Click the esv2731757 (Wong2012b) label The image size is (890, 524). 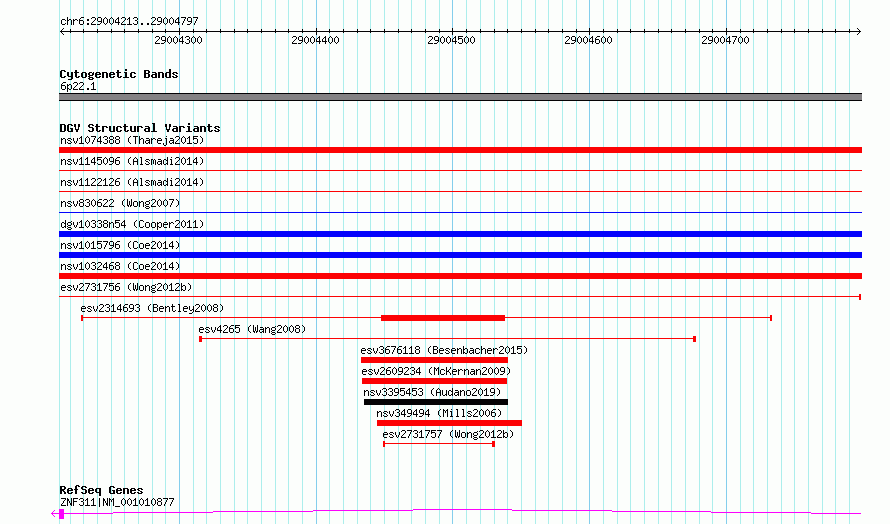coord(448,434)
